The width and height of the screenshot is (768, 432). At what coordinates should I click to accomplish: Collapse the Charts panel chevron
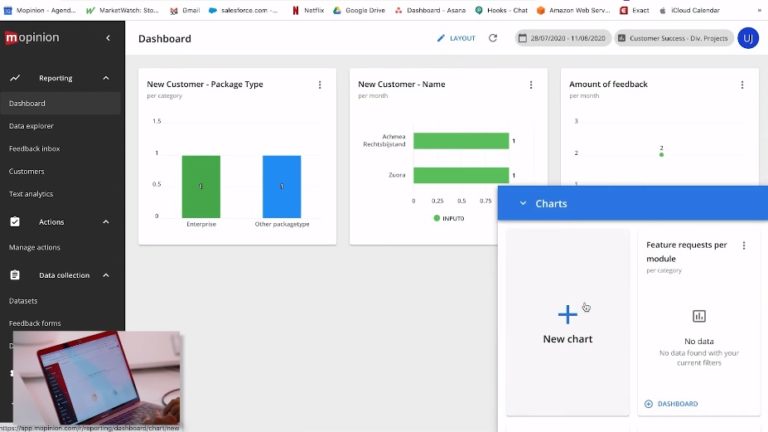[522, 203]
